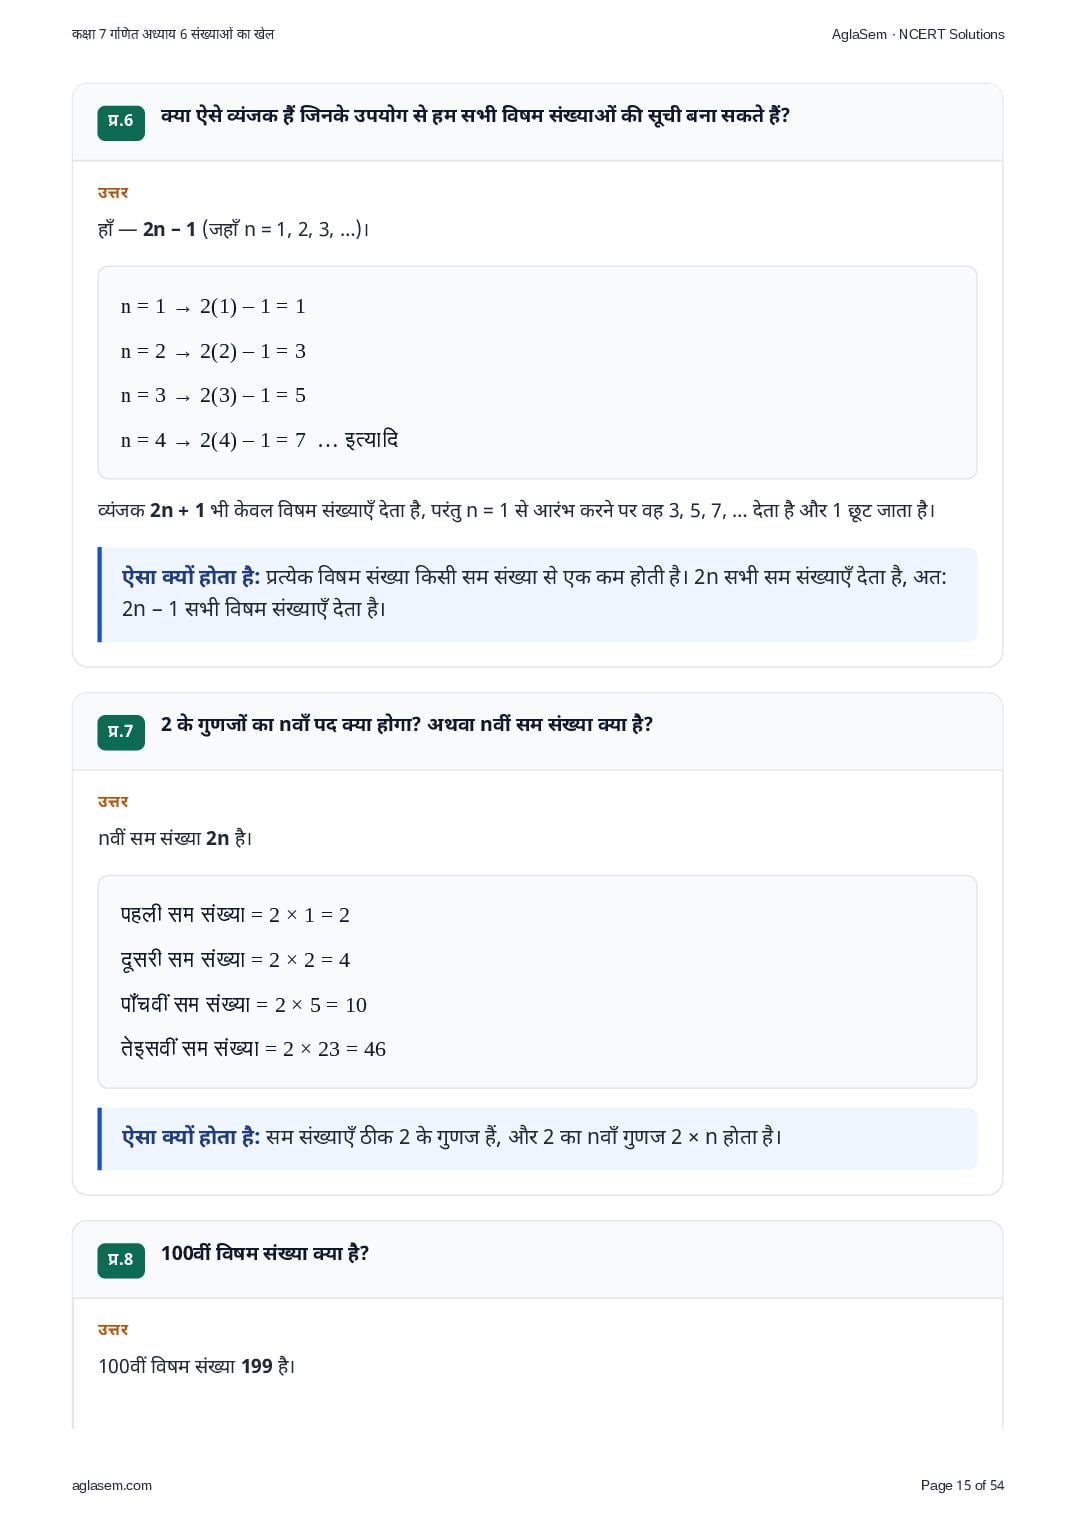
Task: Click the line पहली सम संख्या = 2 × 1
Action: coord(235,915)
